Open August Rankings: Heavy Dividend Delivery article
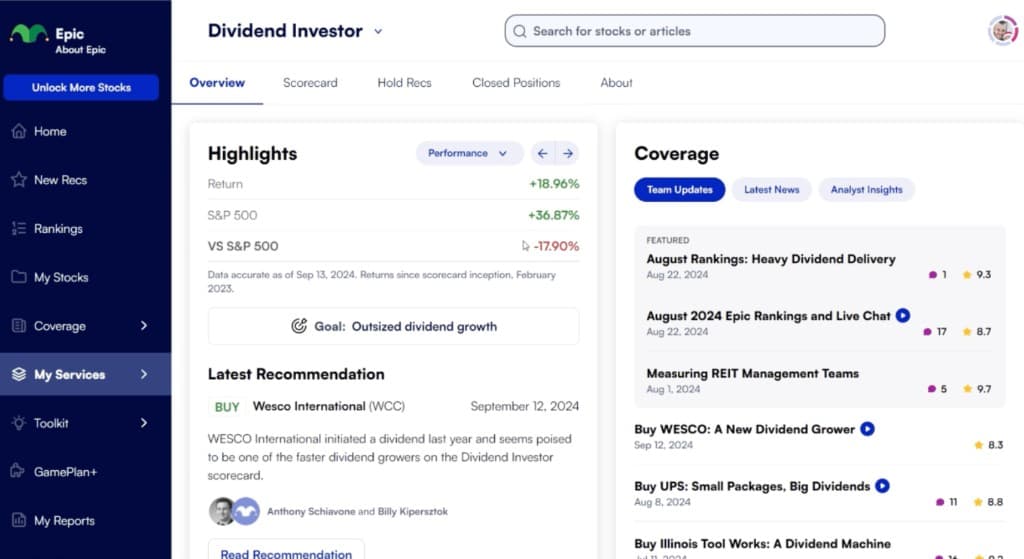This screenshot has width=1024, height=559. click(771, 259)
